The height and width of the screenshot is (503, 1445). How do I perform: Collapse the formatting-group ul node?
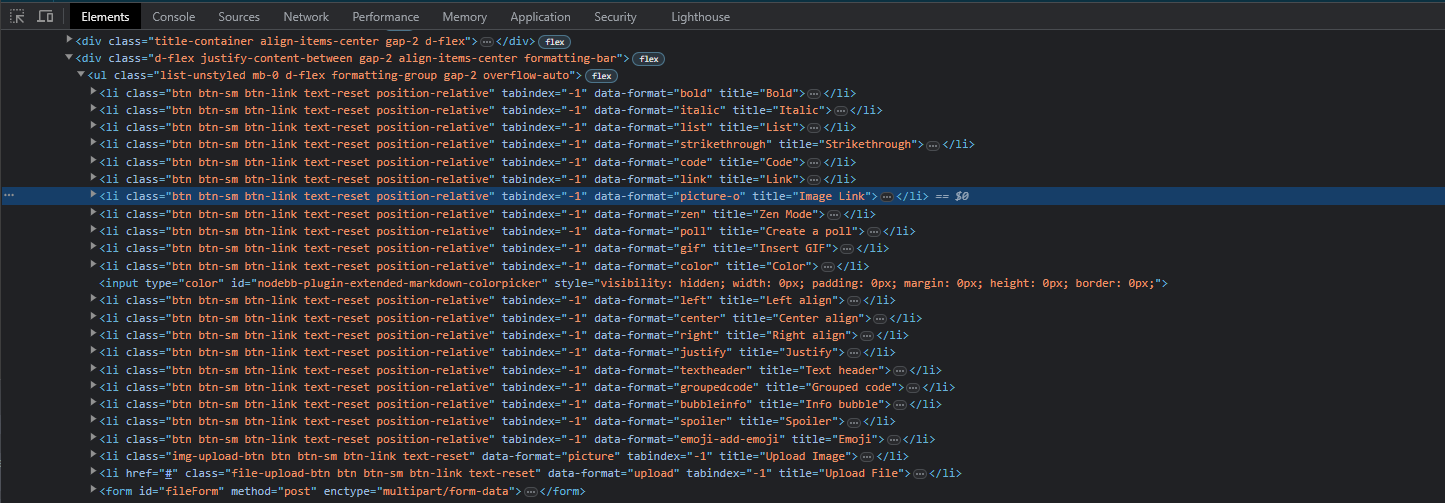click(x=82, y=76)
